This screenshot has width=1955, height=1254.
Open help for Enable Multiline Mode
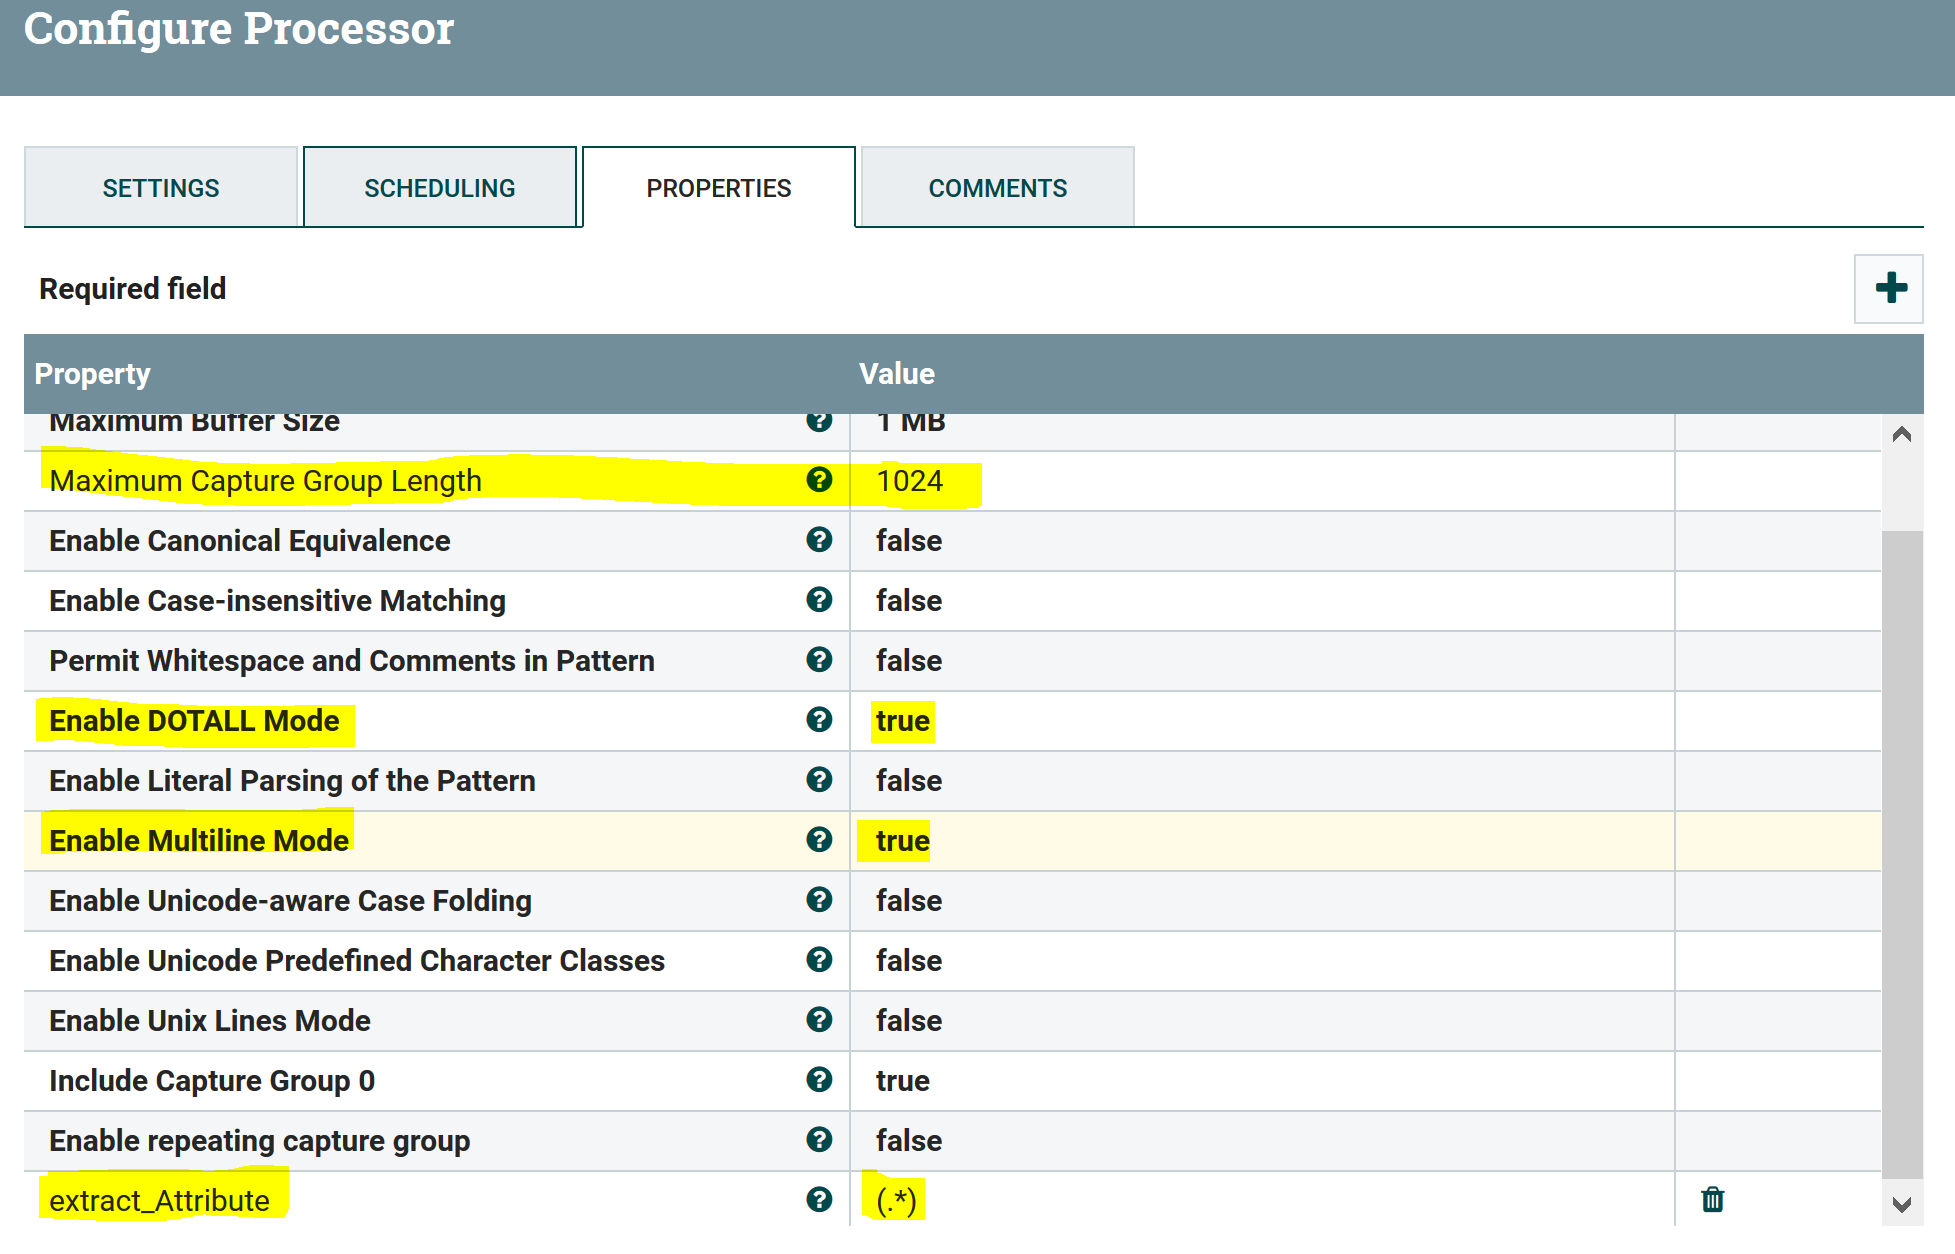[819, 840]
